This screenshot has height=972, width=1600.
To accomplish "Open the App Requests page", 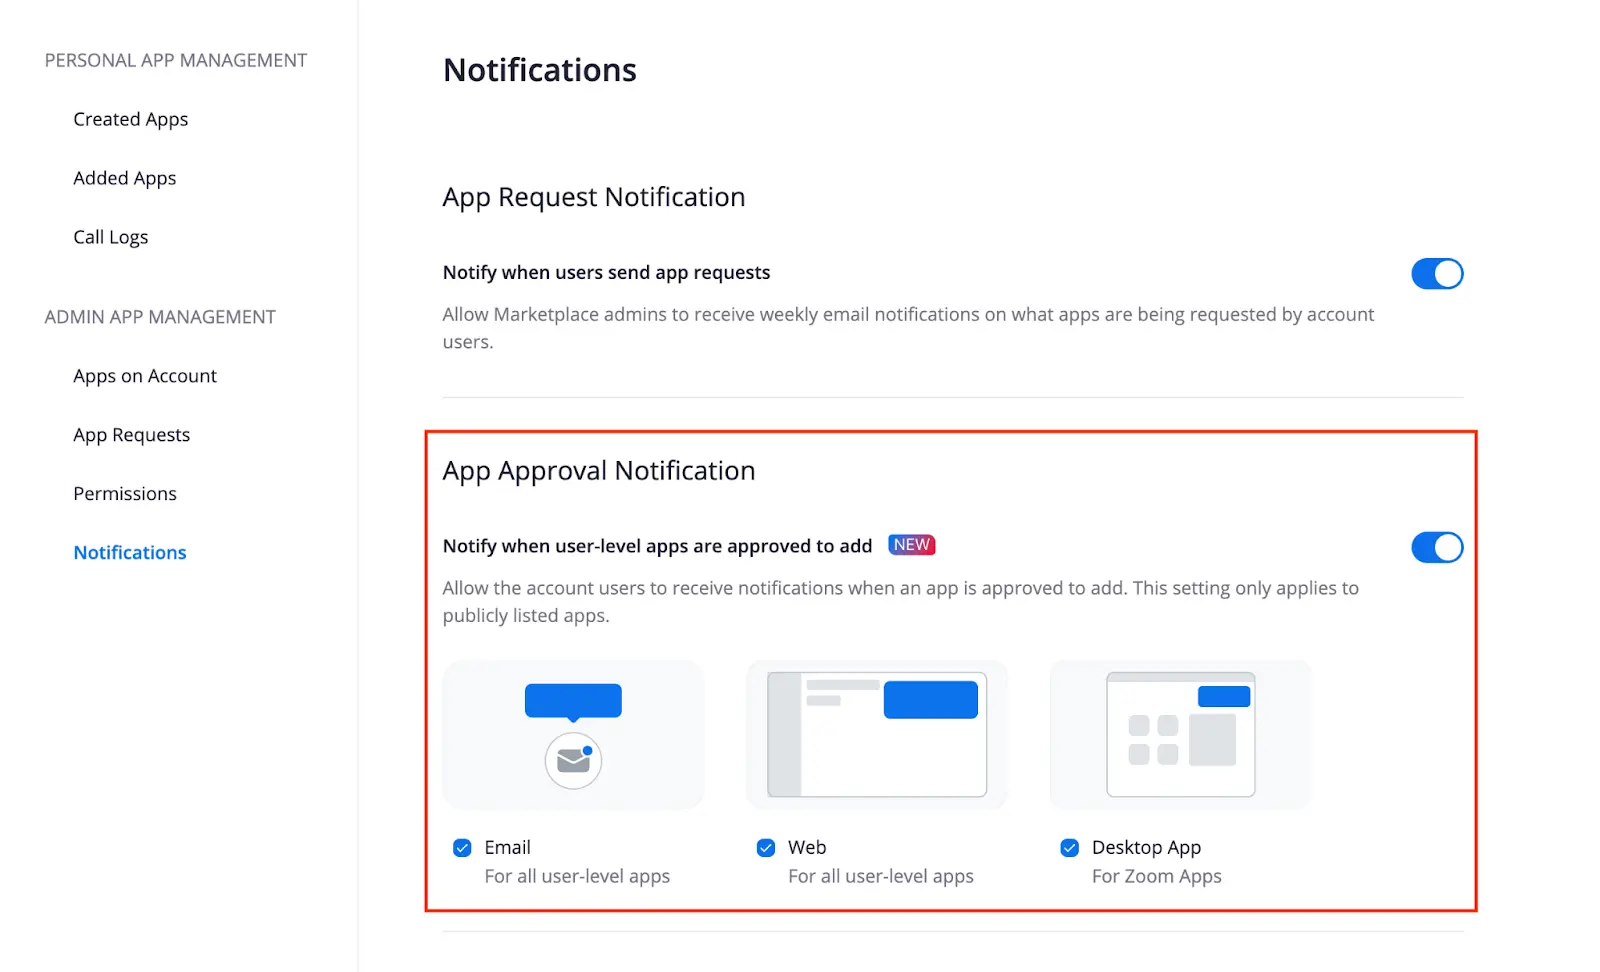I will click(x=131, y=434).
